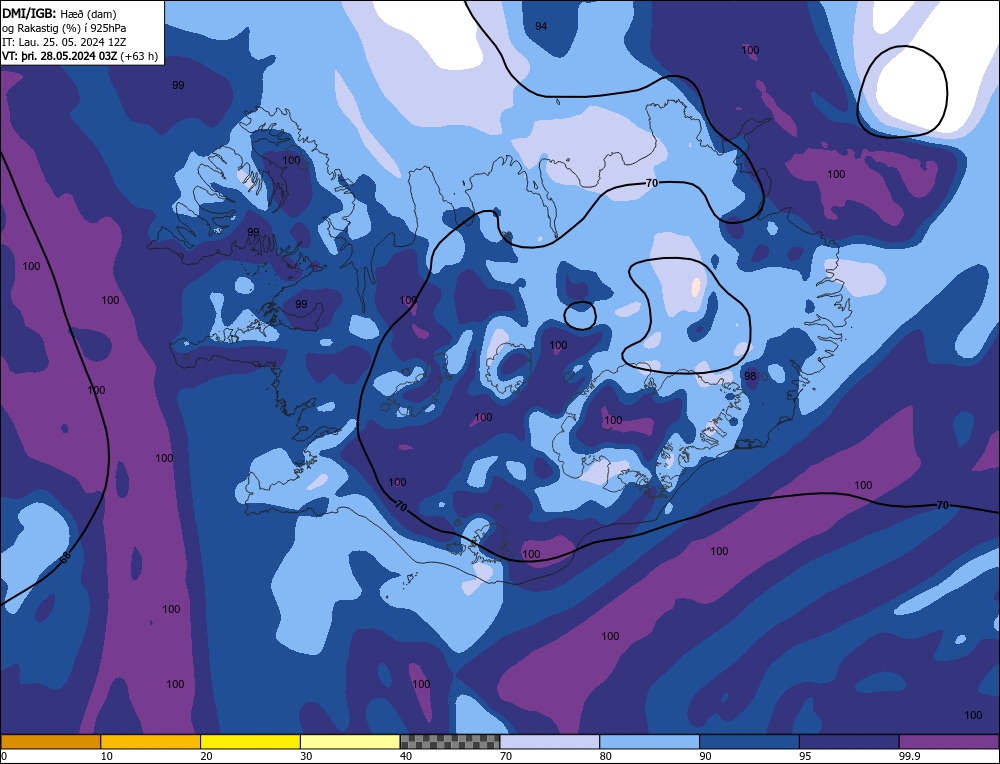
Task: Select the "VT: þri. 28.05.2024 03Z" line
Action: tap(80, 56)
